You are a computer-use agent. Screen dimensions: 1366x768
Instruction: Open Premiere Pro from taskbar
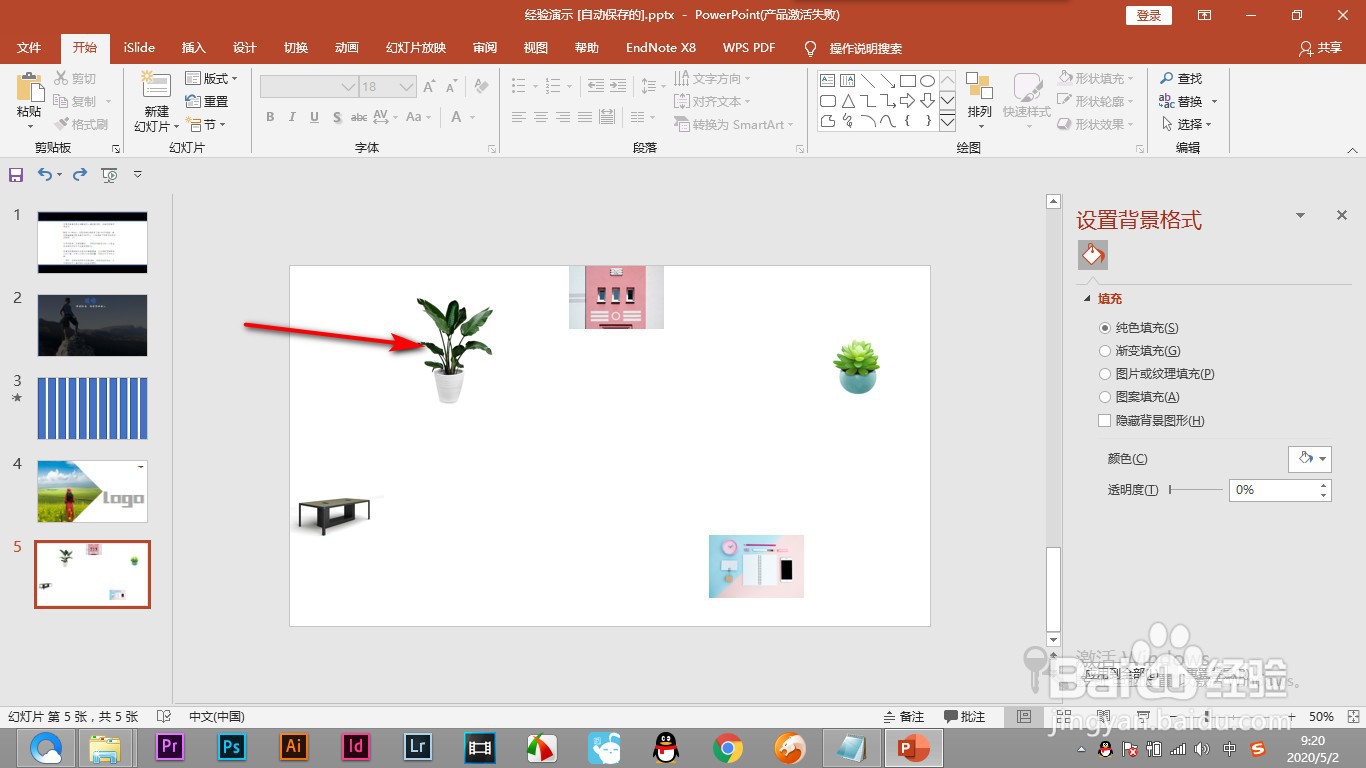[170, 747]
